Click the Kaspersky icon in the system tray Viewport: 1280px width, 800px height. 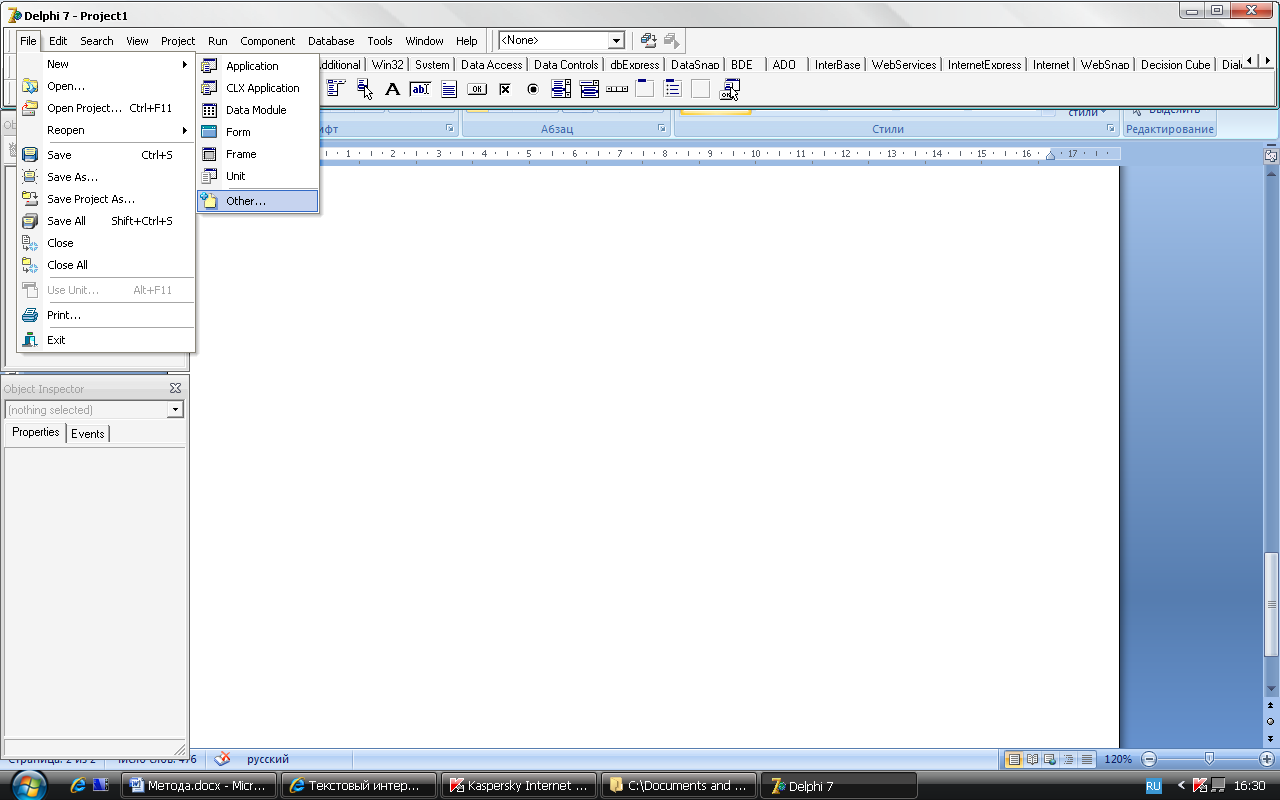1200,785
